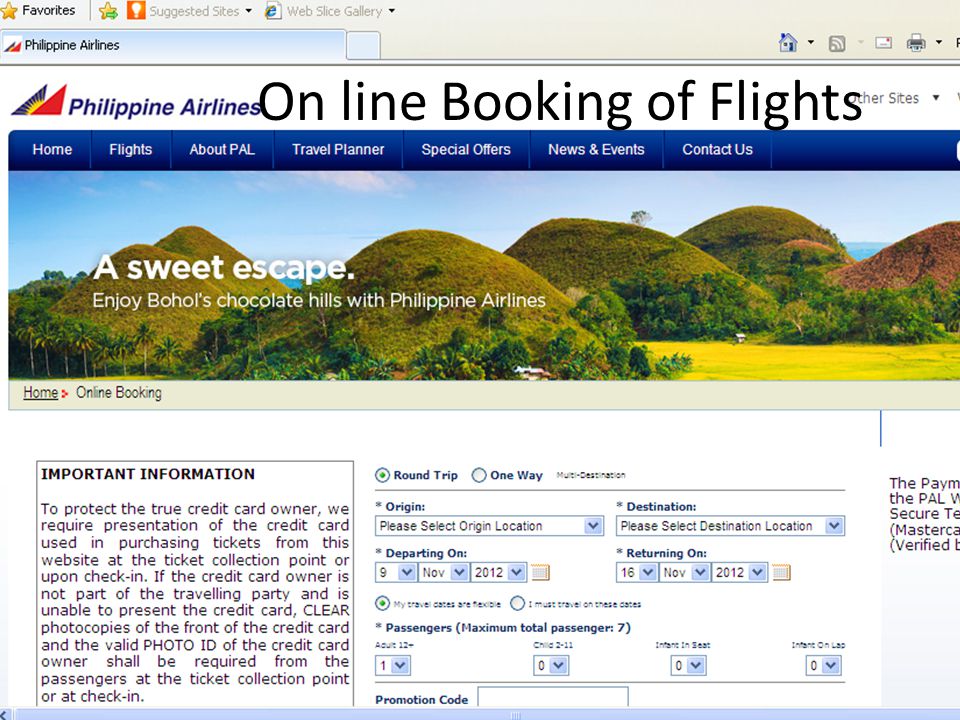
Task: Open the About PAL menu item
Action: point(222,149)
